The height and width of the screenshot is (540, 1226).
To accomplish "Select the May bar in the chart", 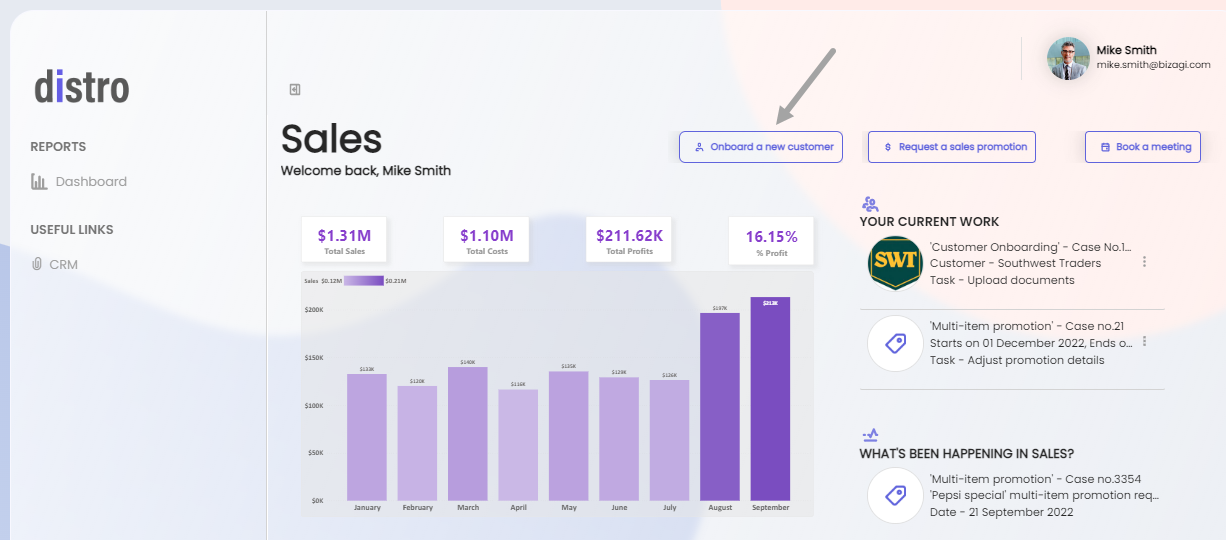I will point(569,436).
